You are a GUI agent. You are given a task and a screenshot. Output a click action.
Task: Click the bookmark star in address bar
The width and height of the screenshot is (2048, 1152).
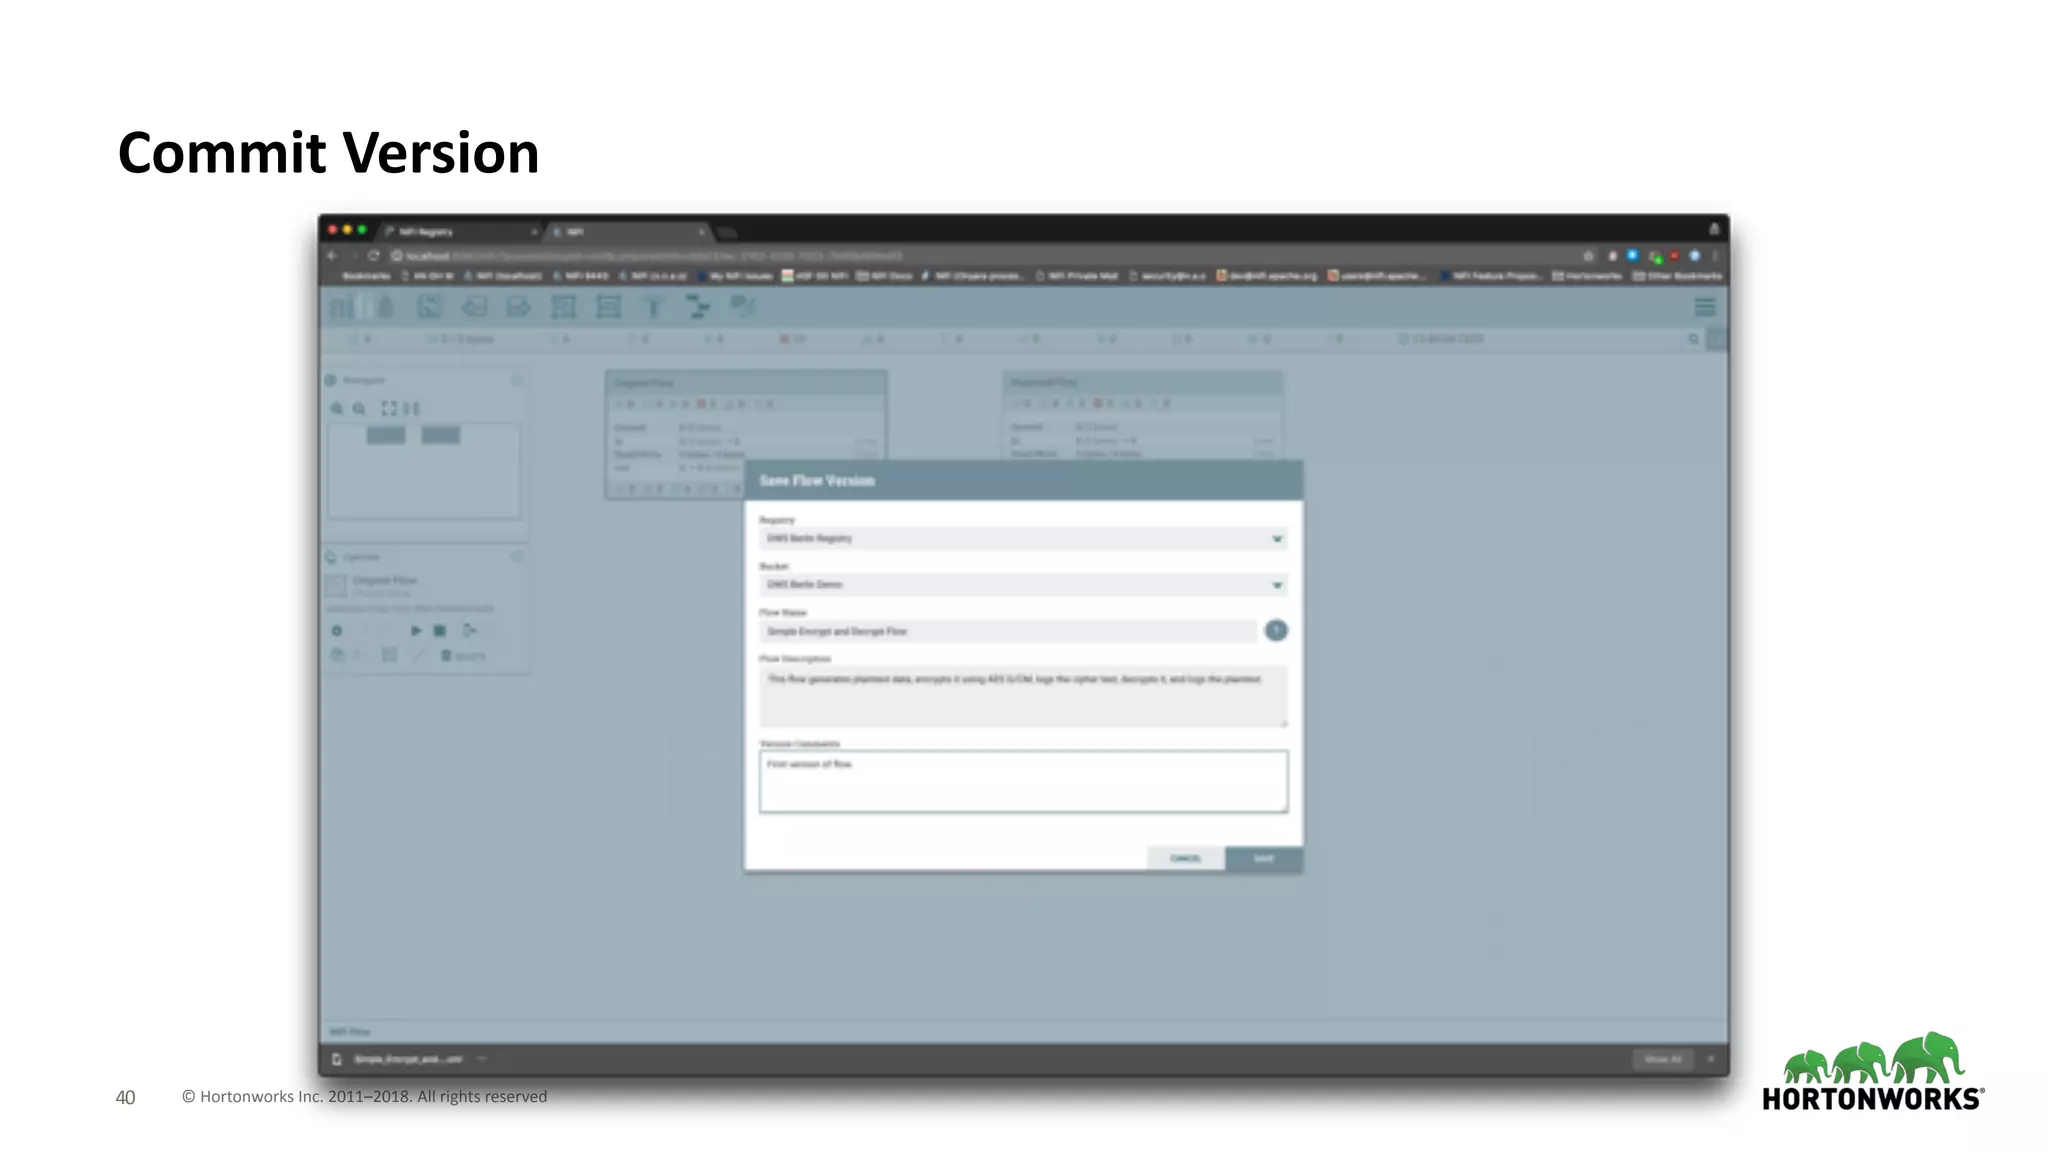point(1588,256)
